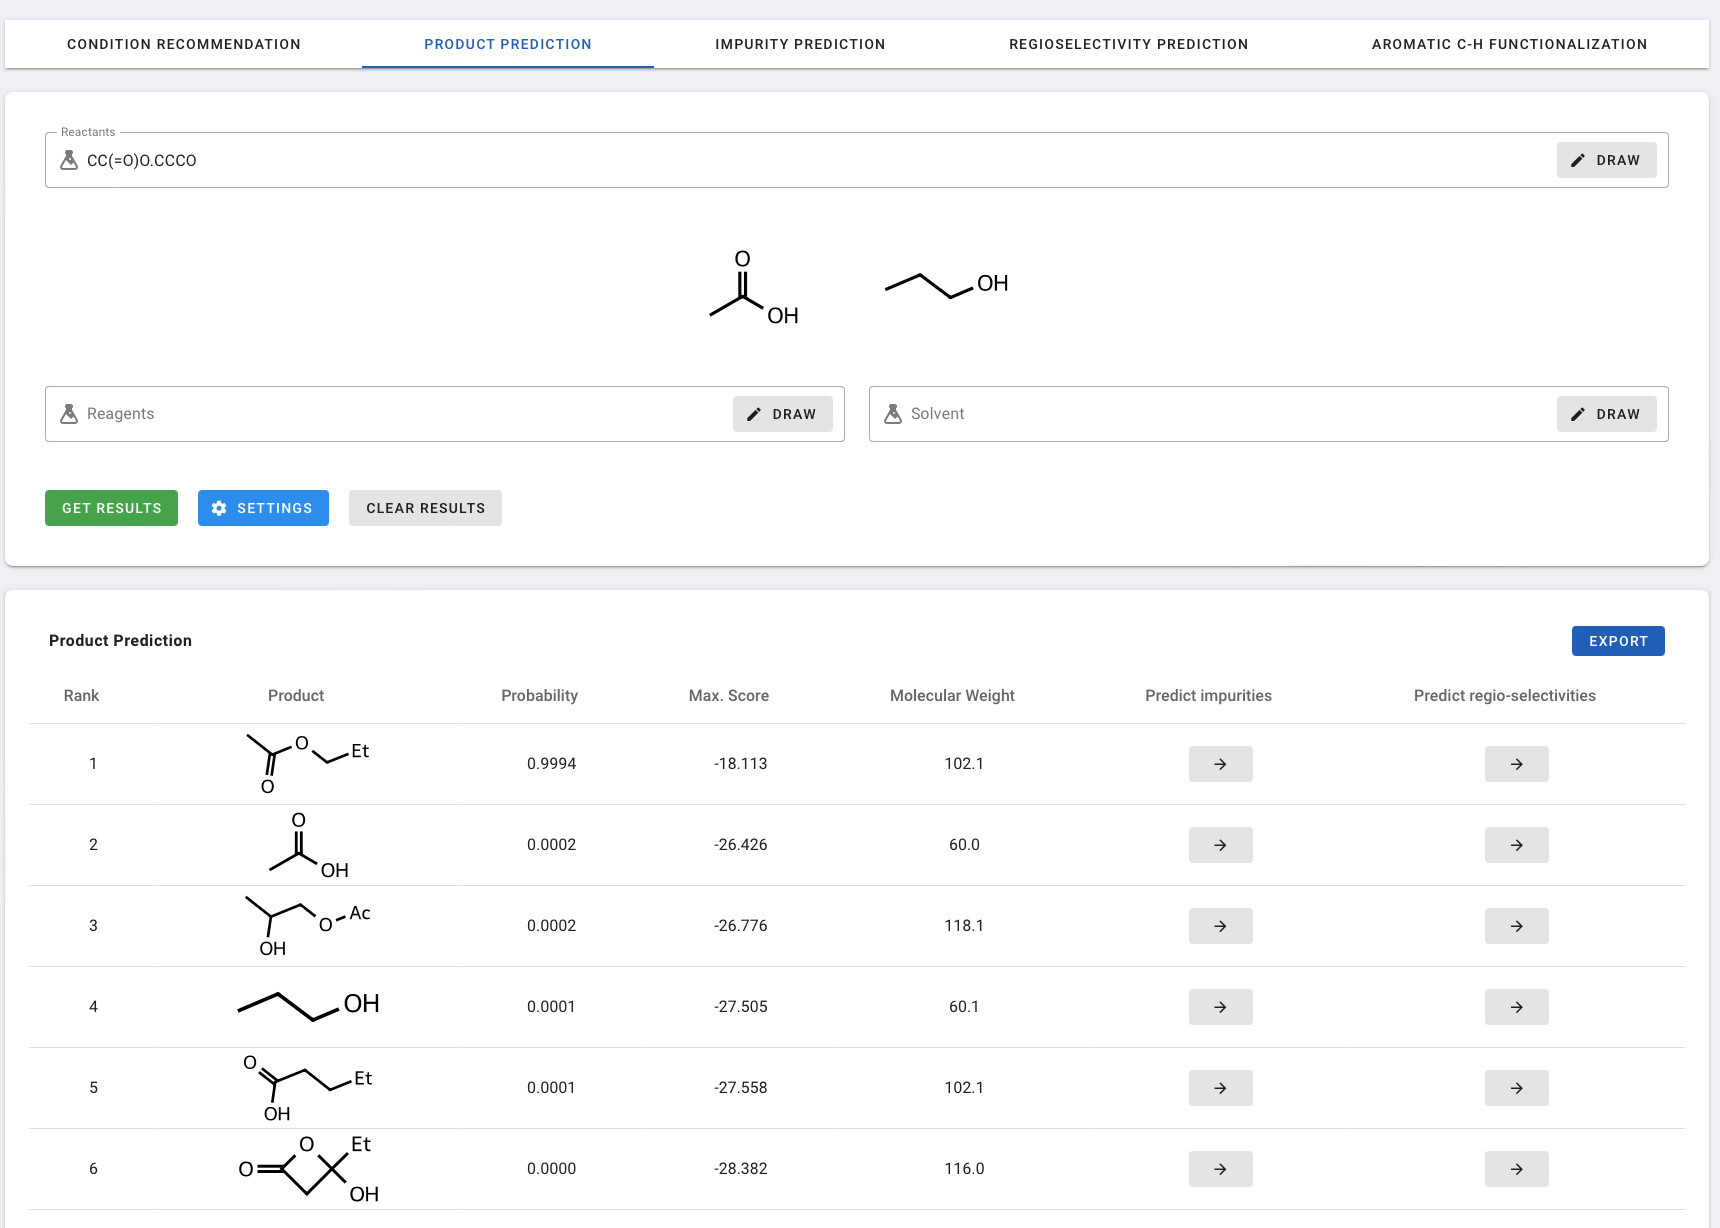Predict impurities arrow for rank 5
Image resolution: width=1720 pixels, height=1228 pixels.
click(x=1220, y=1088)
